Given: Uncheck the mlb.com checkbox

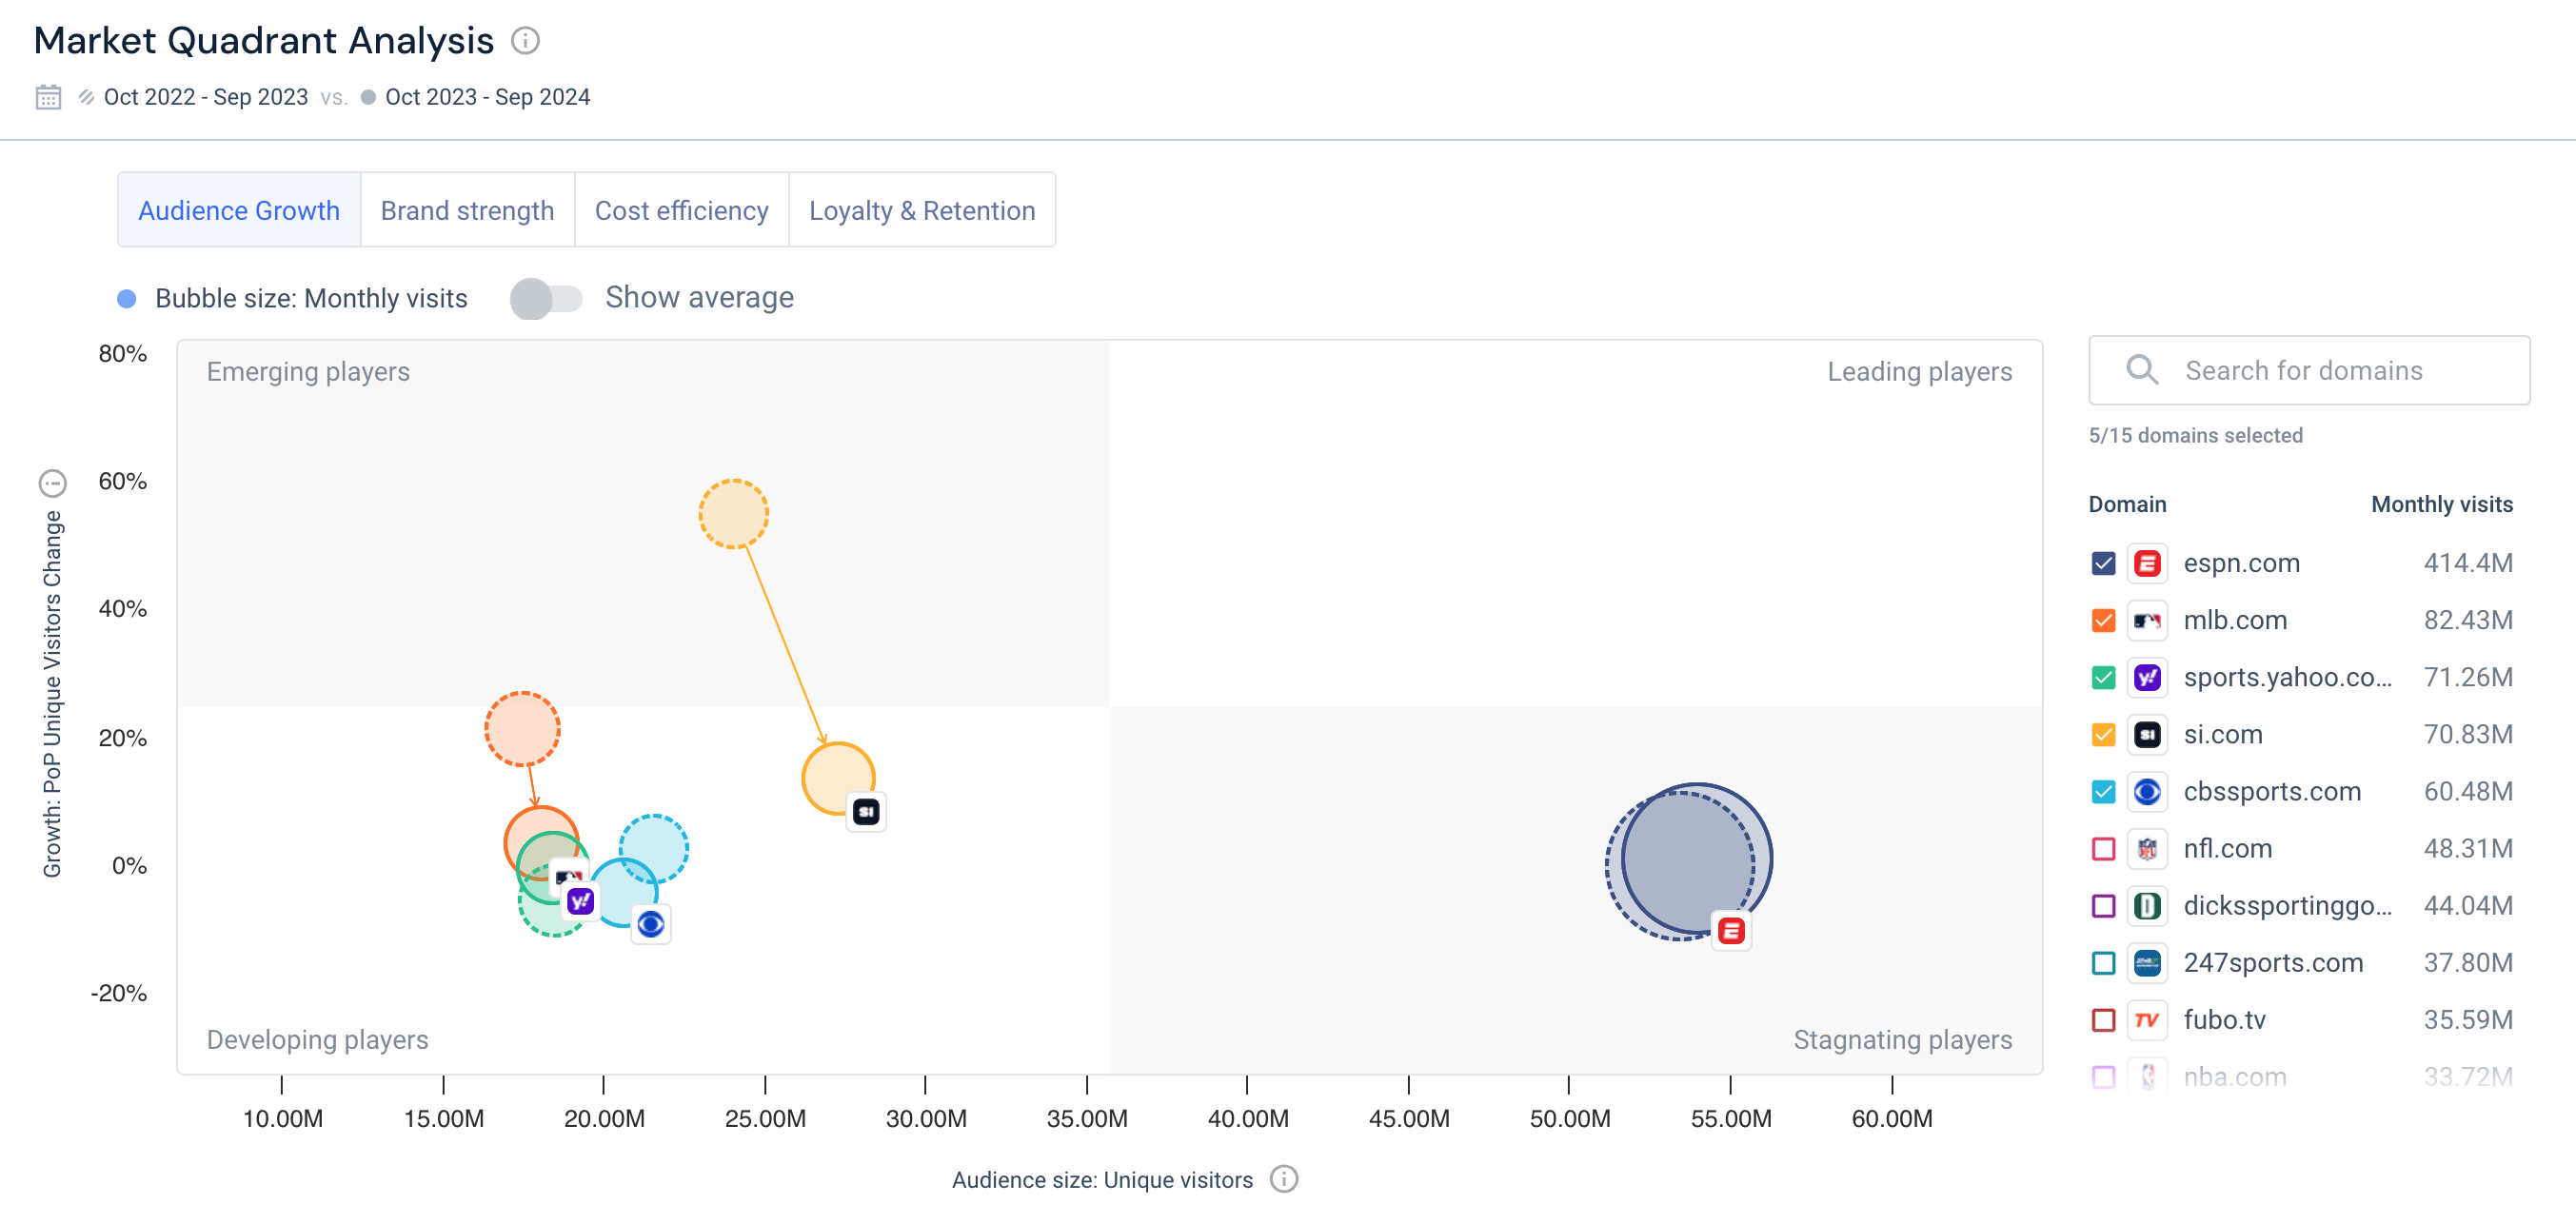Looking at the screenshot, I should coord(2103,620).
